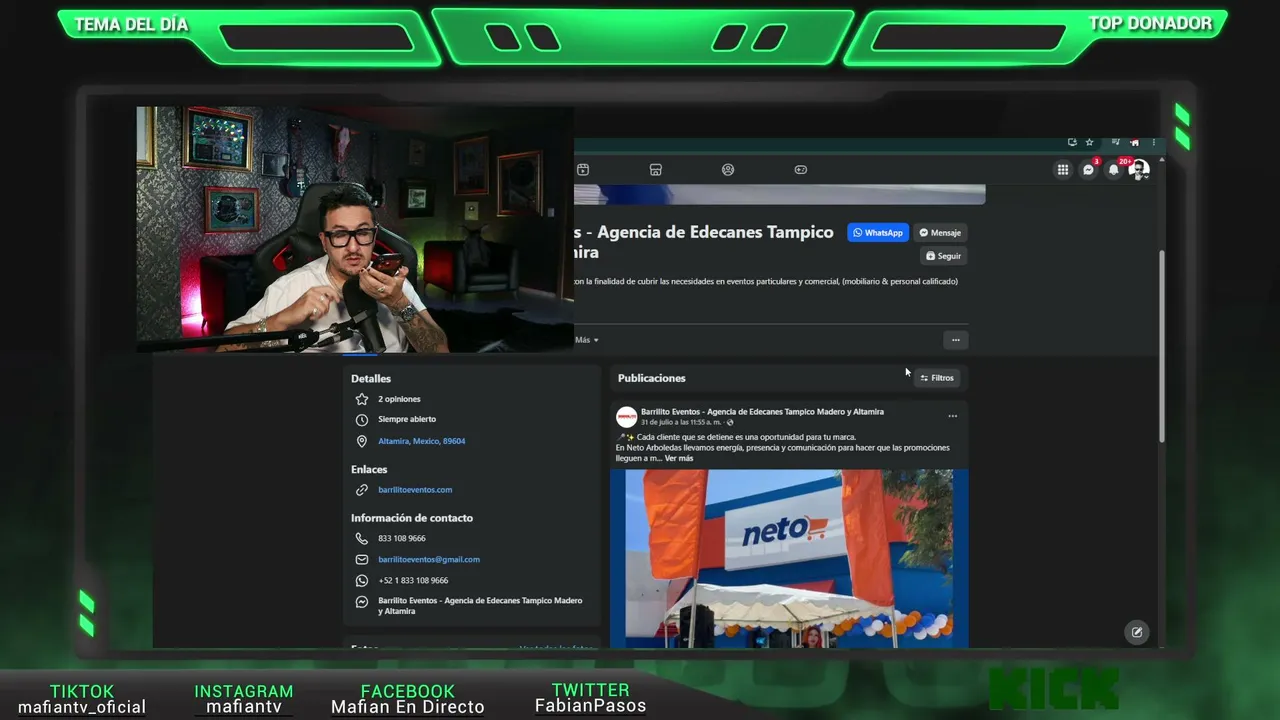
Task: Open the notifications bell icon
Action: pos(1114,170)
